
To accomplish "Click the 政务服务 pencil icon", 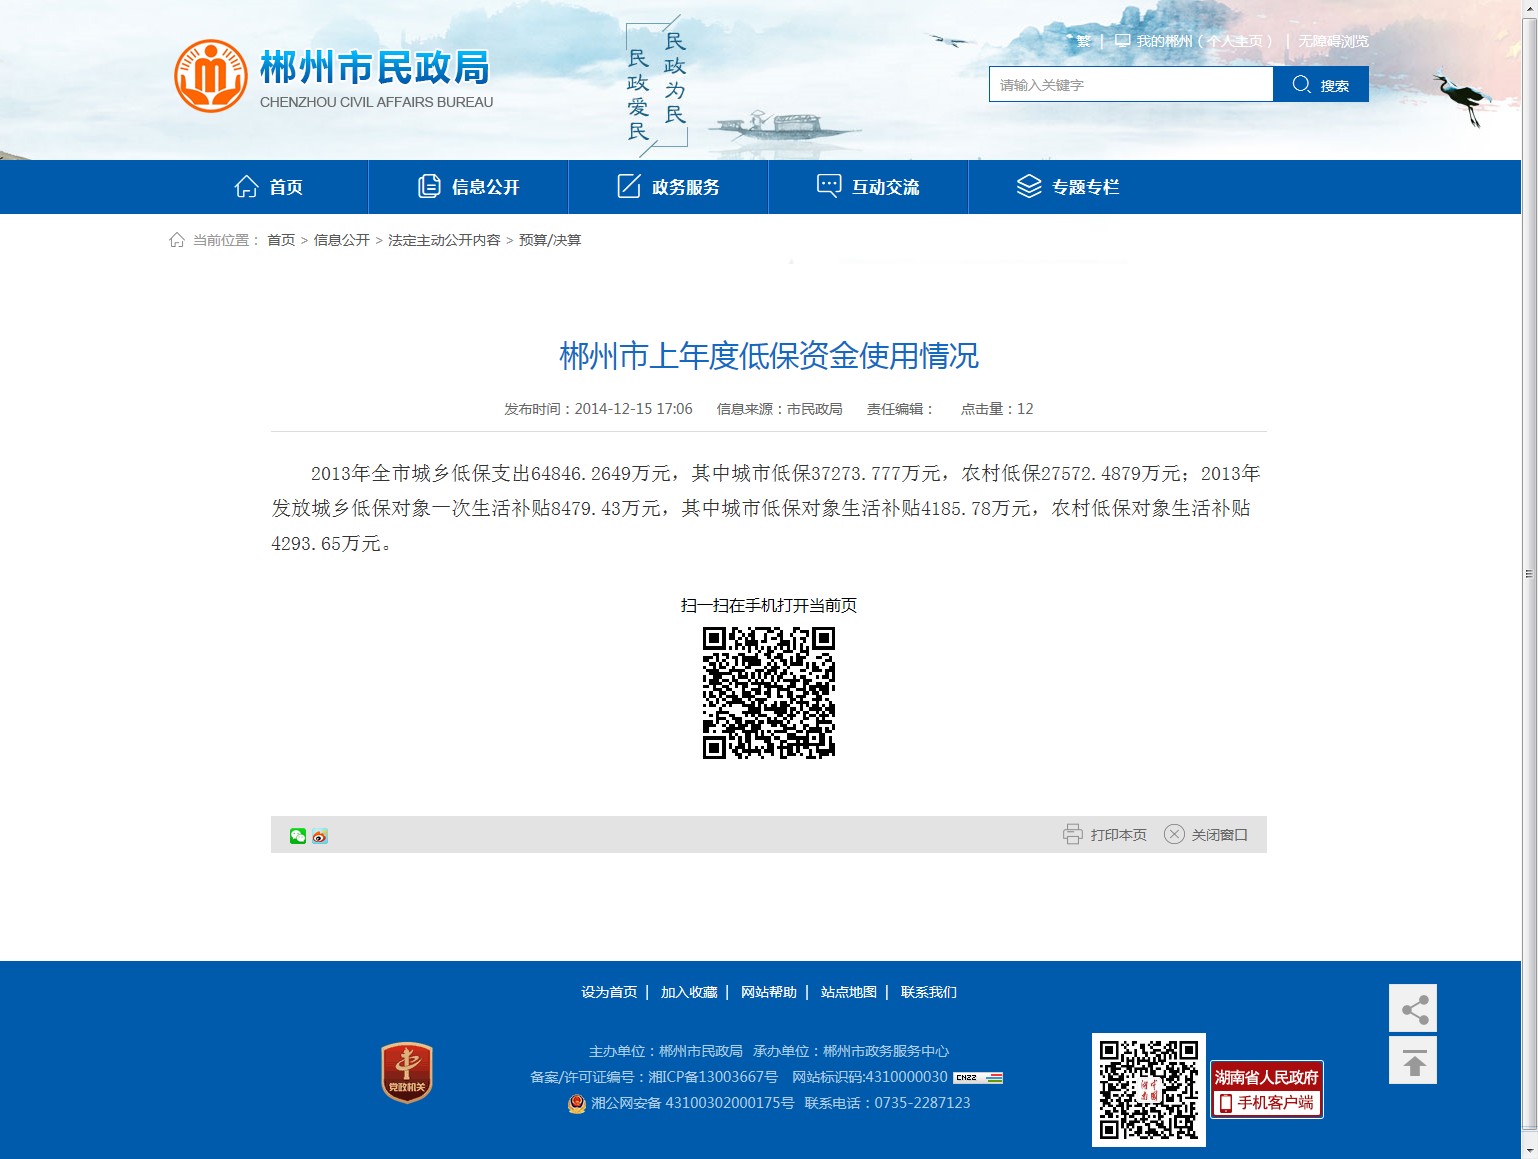I will (x=629, y=186).
